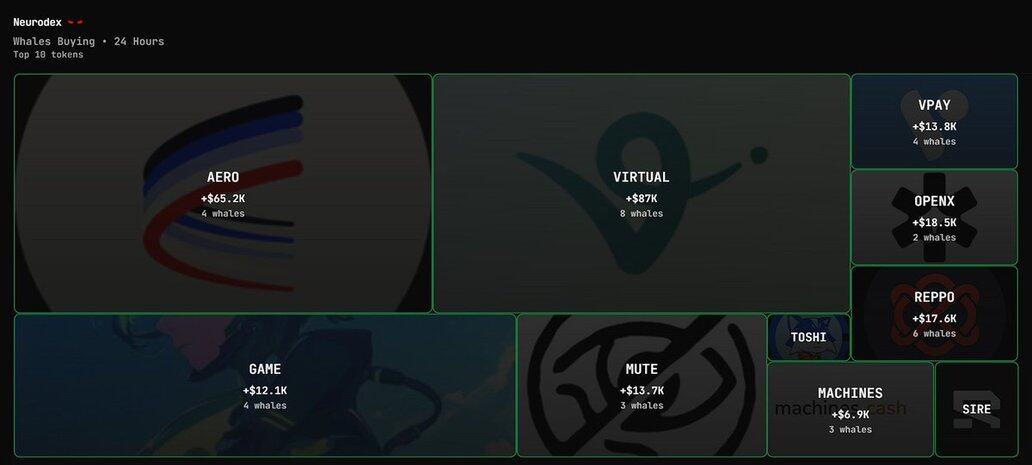Open the MACHINES token tile

[x=850, y=409]
